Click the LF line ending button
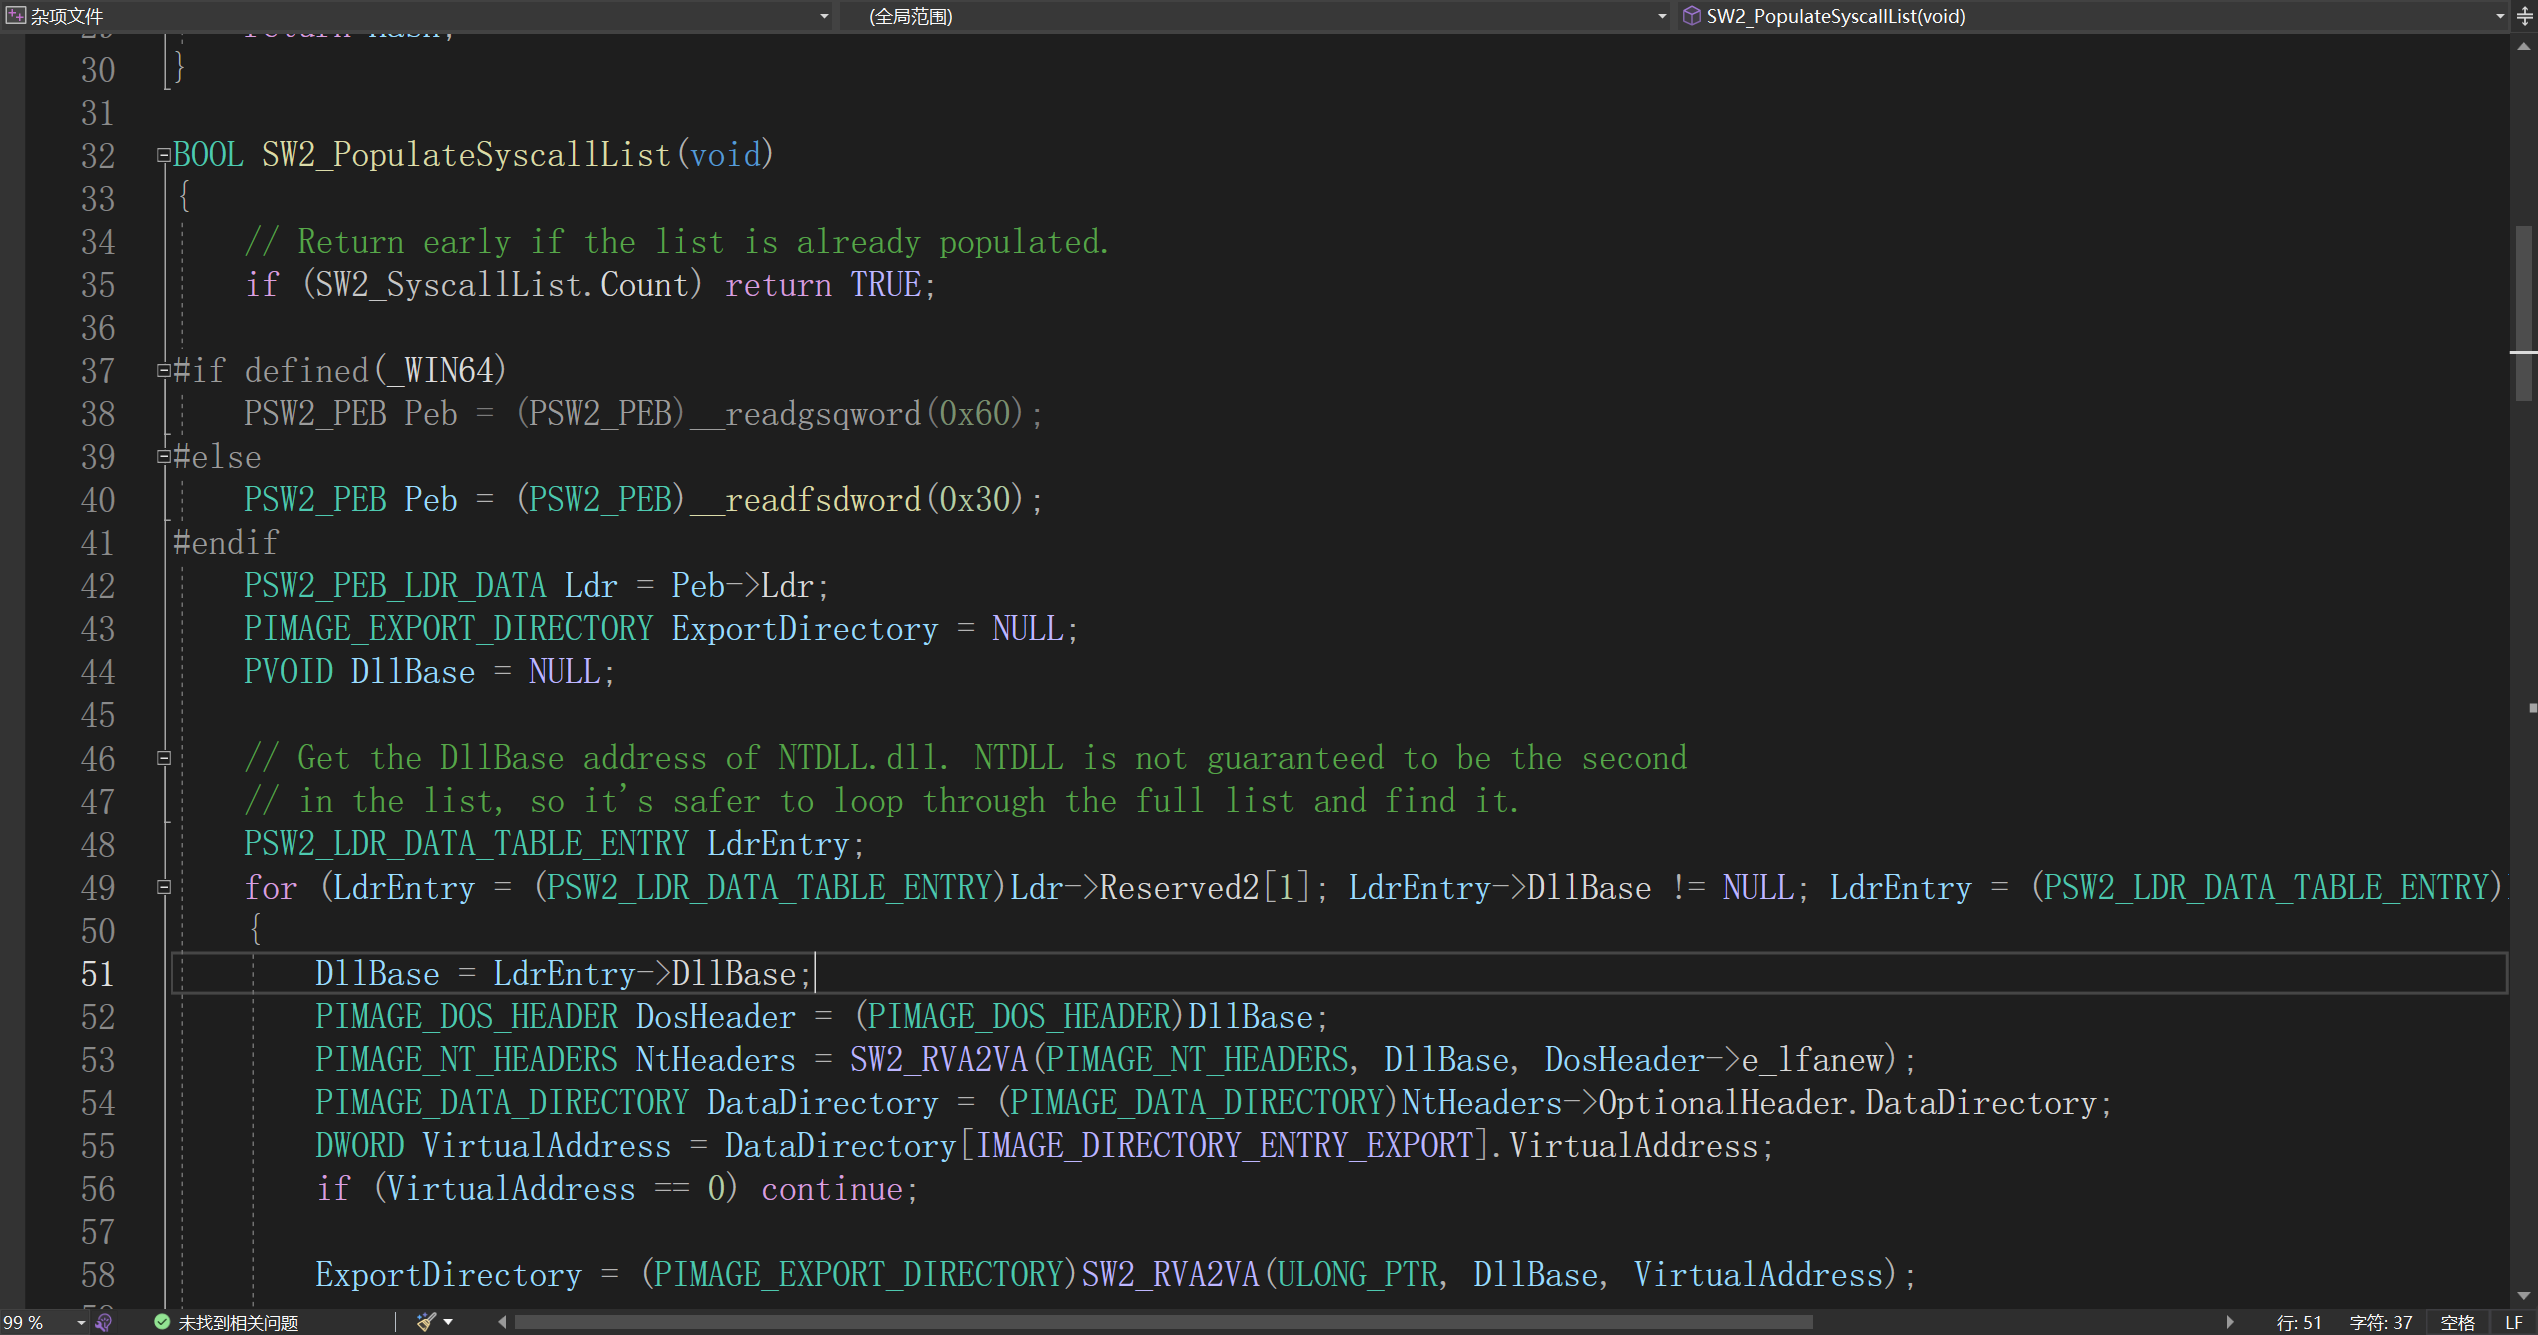The height and width of the screenshot is (1335, 2538). pyautogui.click(x=2514, y=1322)
